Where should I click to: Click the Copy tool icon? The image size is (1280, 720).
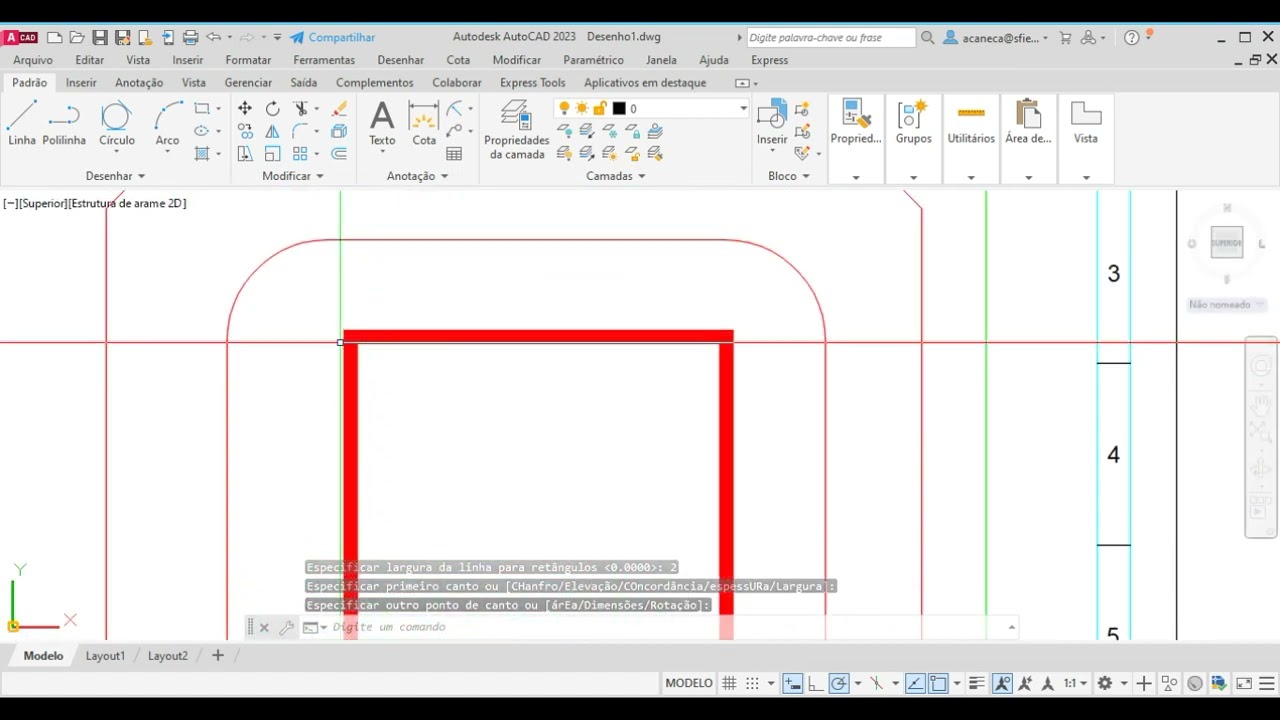click(245, 131)
